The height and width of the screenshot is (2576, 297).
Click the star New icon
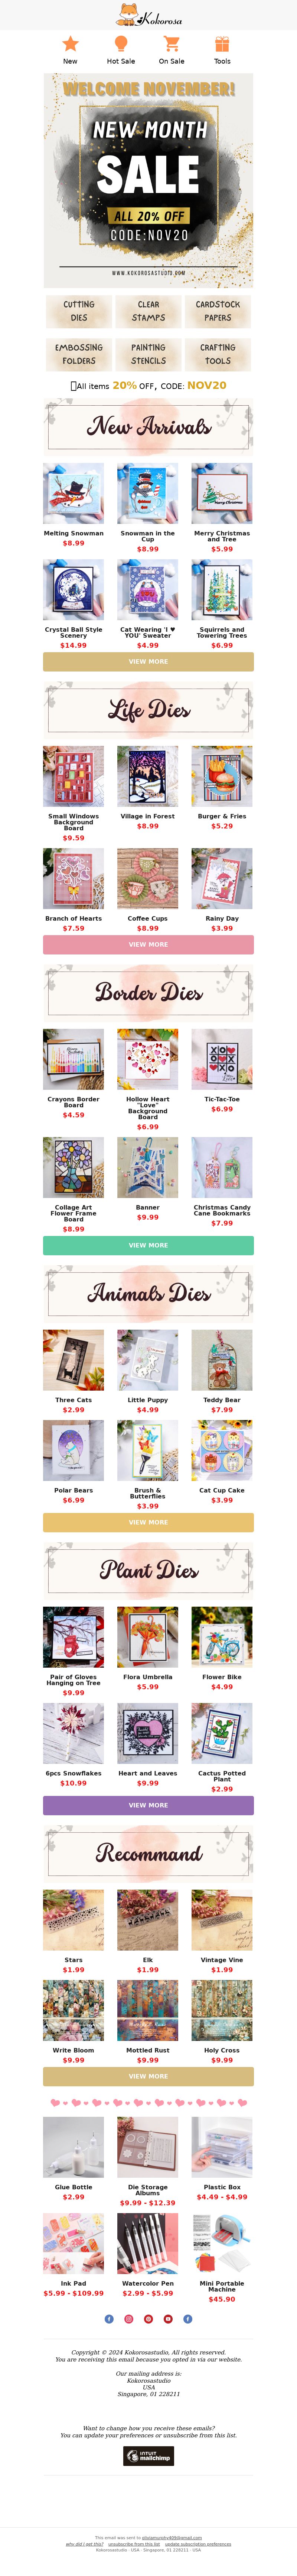pyautogui.click(x=70, y=44)
